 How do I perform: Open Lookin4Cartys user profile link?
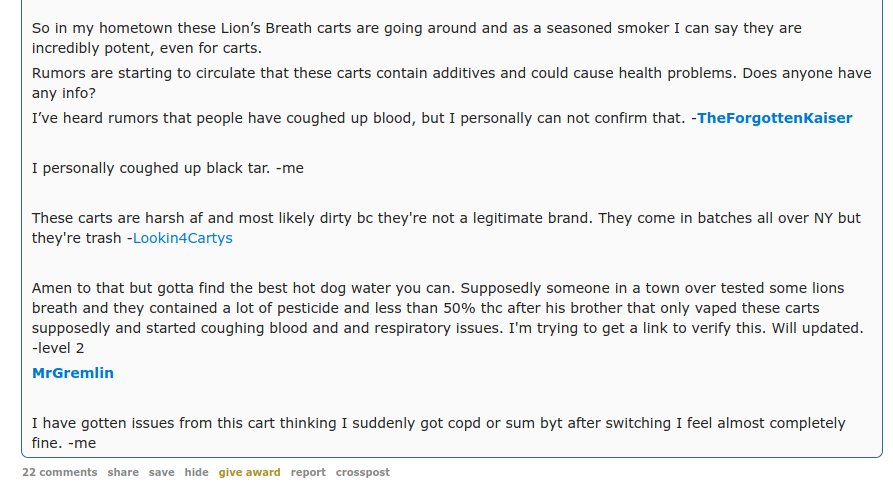click(x=182, y=238)
